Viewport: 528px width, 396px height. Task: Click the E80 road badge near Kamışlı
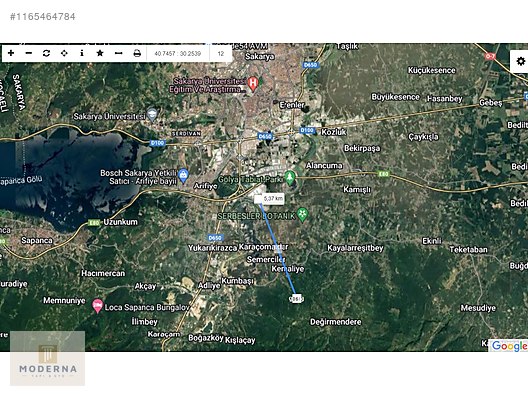click(383, 174)
